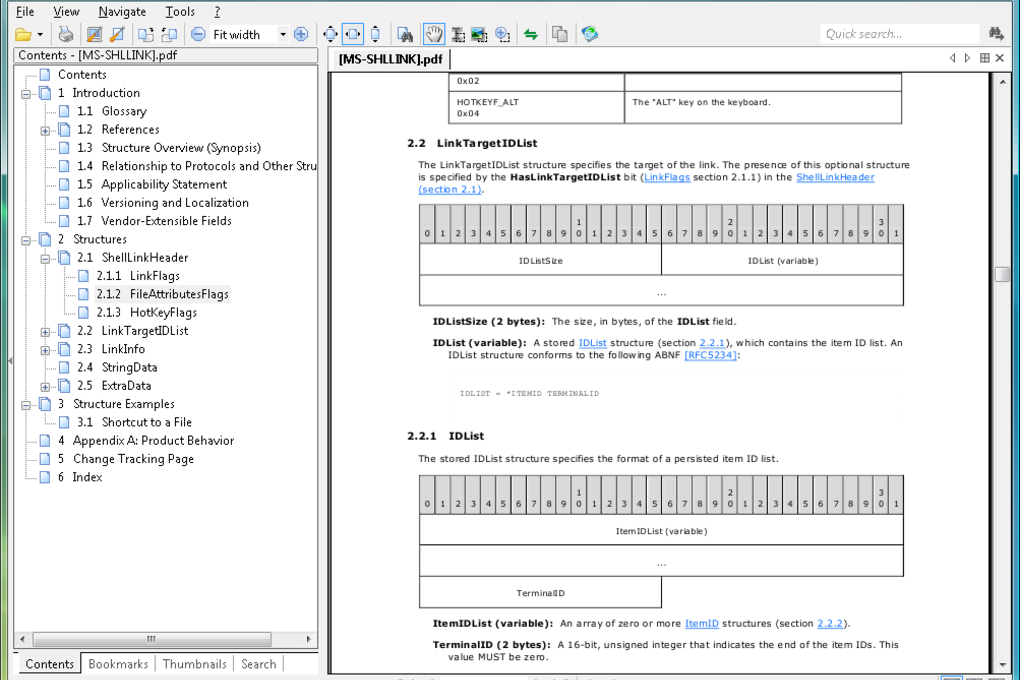Select the zoom-to-selection tool
Image resolution: width=1020 pixels, height=680 pixels.
502,34
